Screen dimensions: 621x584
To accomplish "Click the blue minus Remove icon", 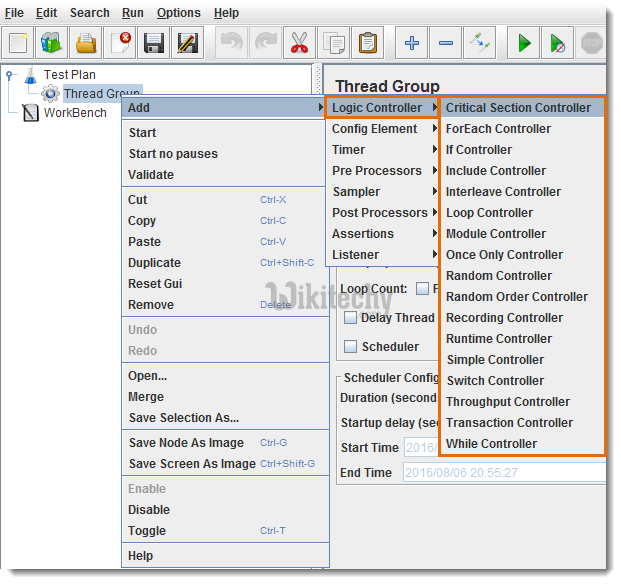I will pos(446,43).
